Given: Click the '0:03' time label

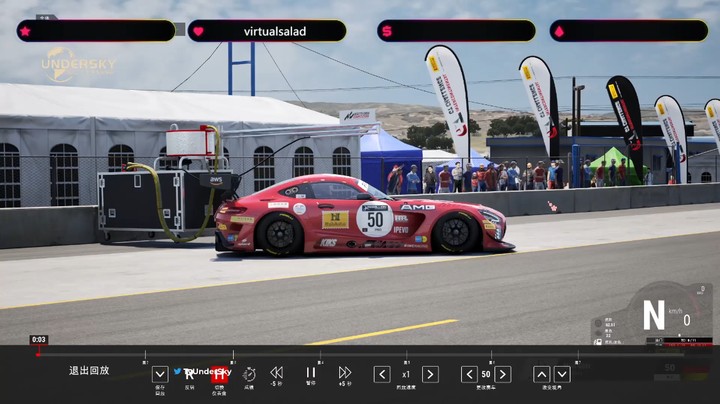Looking at the screenshot, I should pyautogui.click(x=39, y=340).
